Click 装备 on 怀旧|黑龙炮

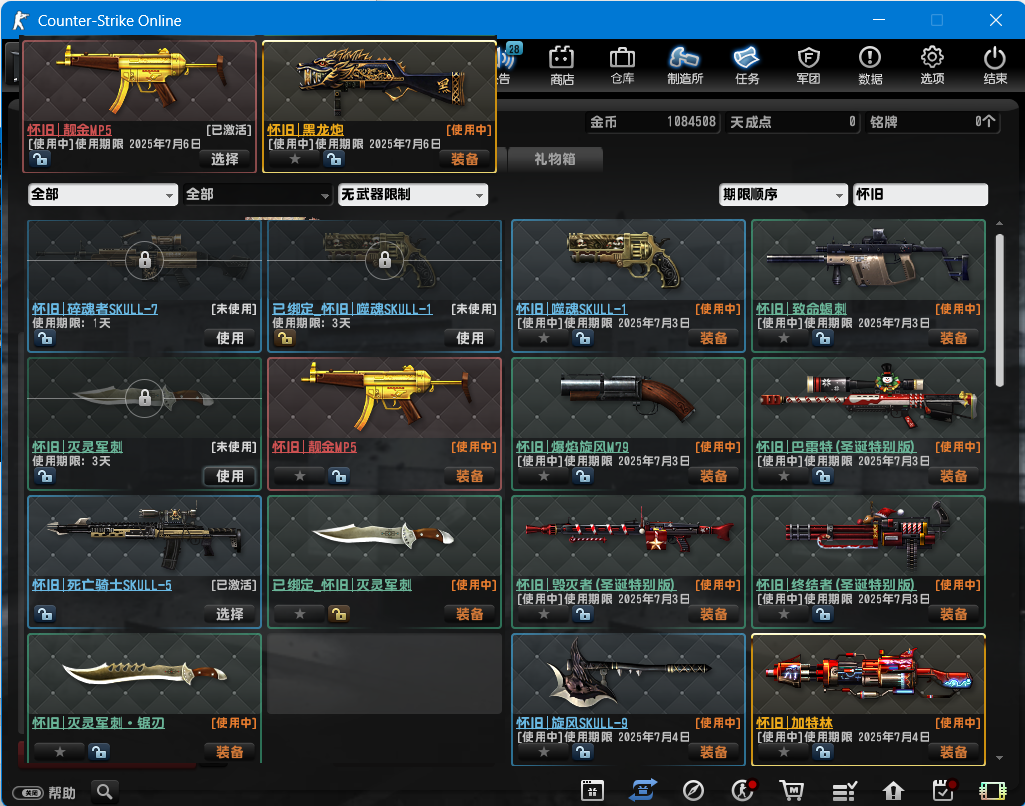pos(464,159)
